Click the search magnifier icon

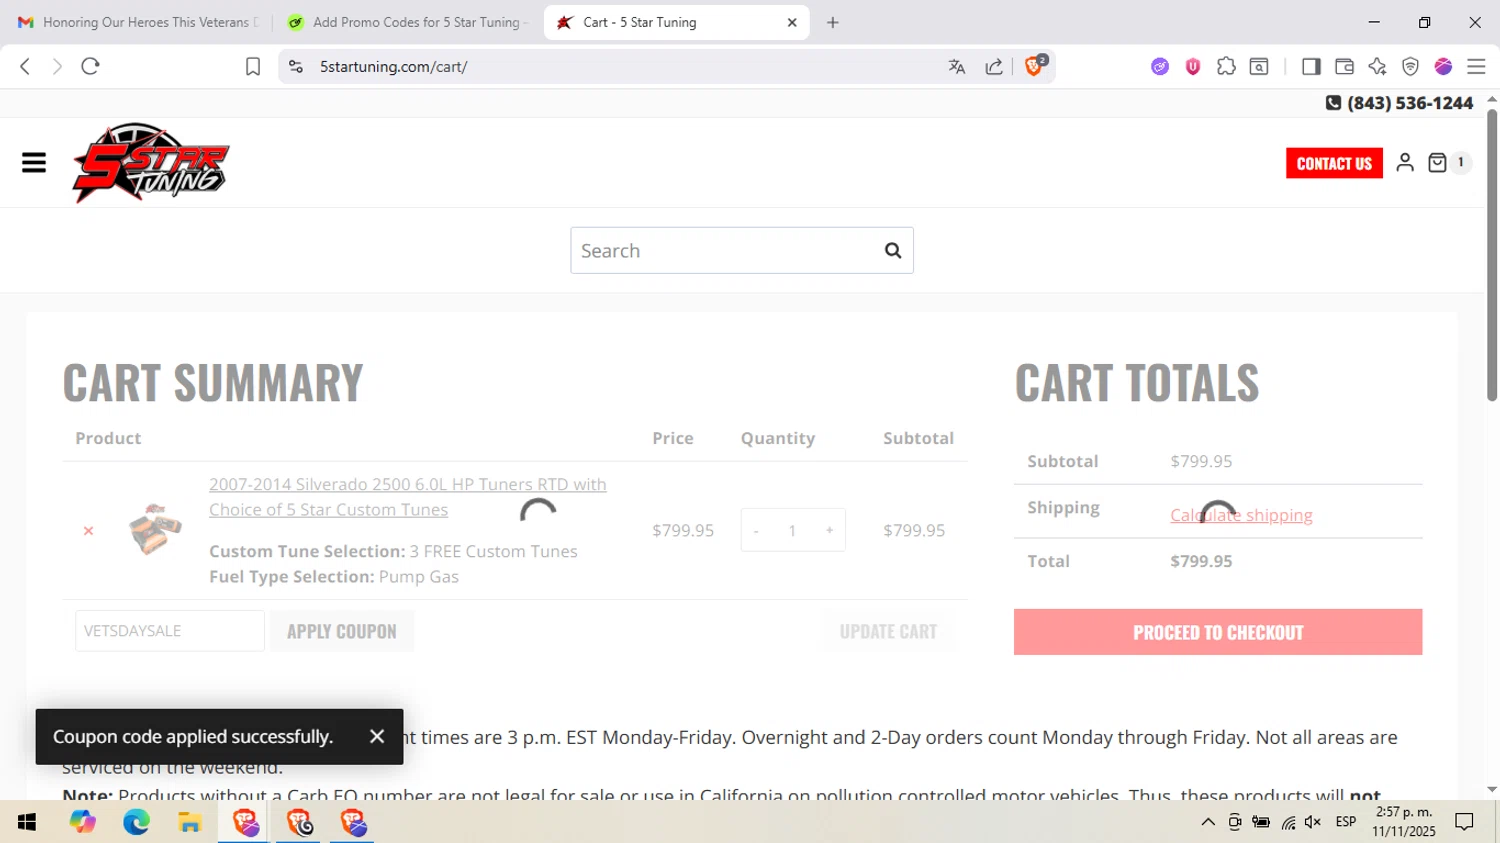pyautogui.click(x=893, y=250)
